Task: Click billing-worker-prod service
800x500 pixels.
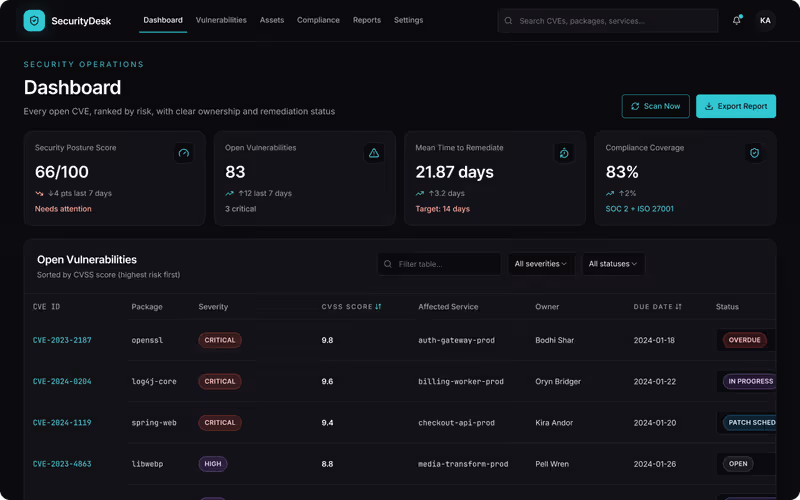Action: (461, 382)
